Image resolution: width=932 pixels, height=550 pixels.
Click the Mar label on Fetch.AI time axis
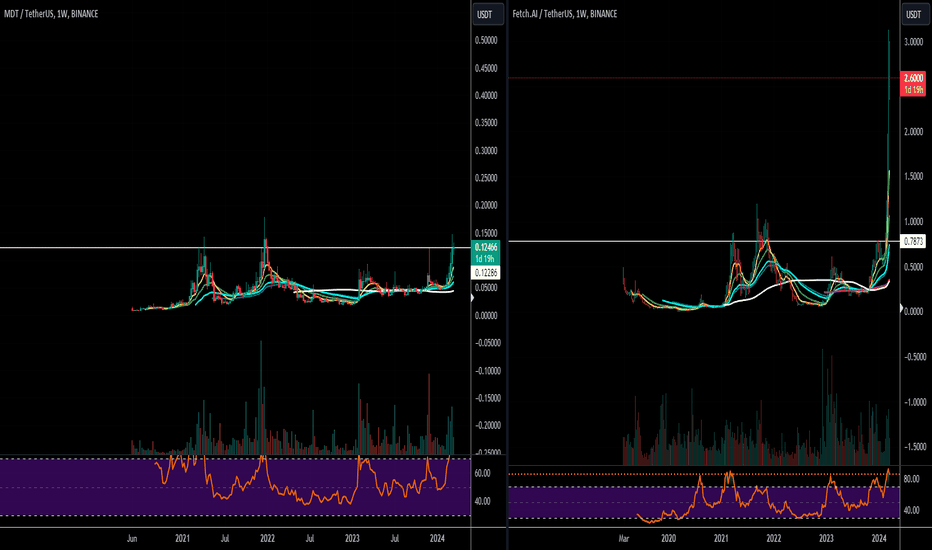click(624, 539)
